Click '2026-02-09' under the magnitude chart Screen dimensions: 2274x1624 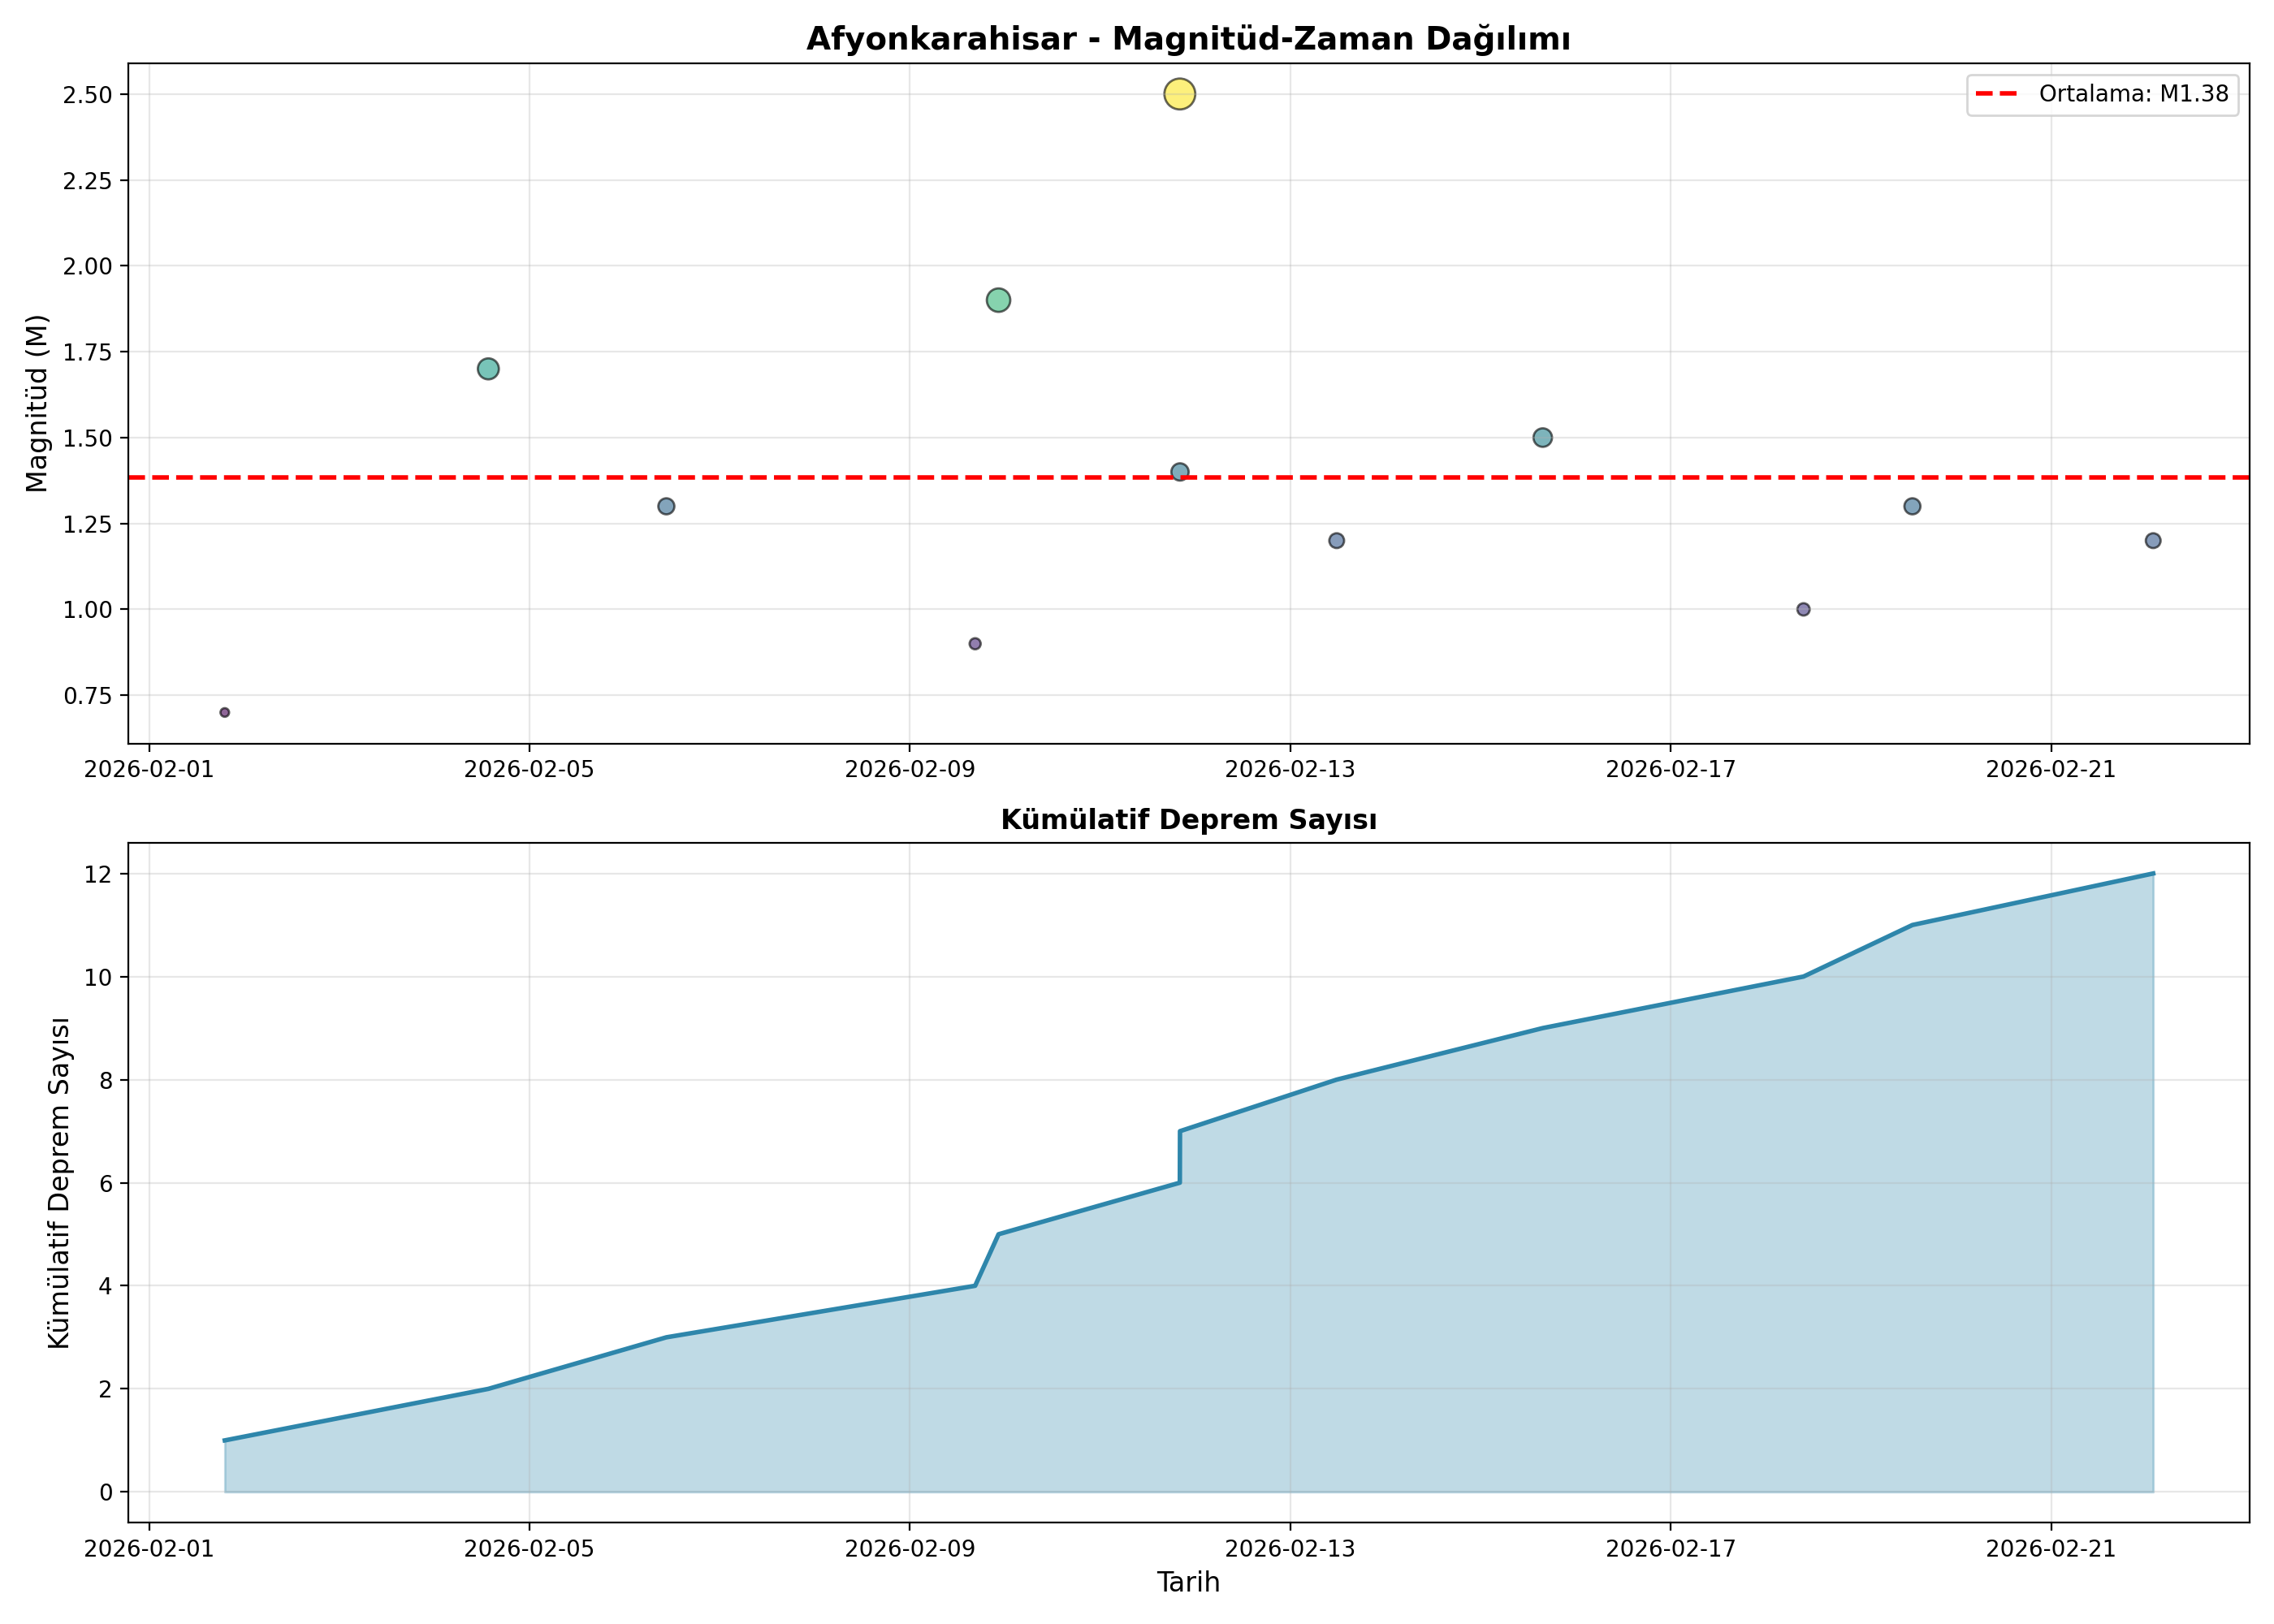(x=910, y=769)
